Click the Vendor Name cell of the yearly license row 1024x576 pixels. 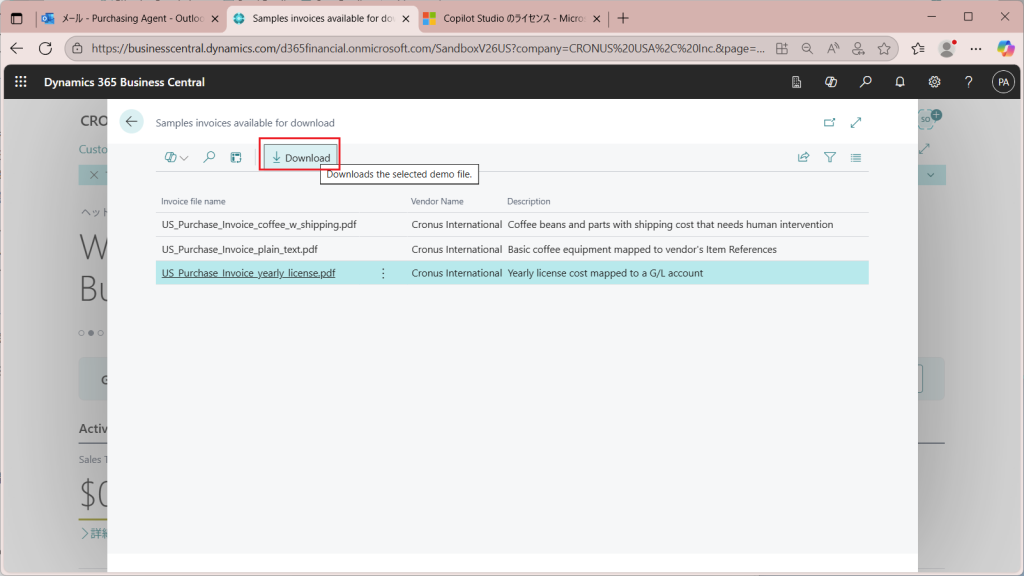[x=456, y=273]
